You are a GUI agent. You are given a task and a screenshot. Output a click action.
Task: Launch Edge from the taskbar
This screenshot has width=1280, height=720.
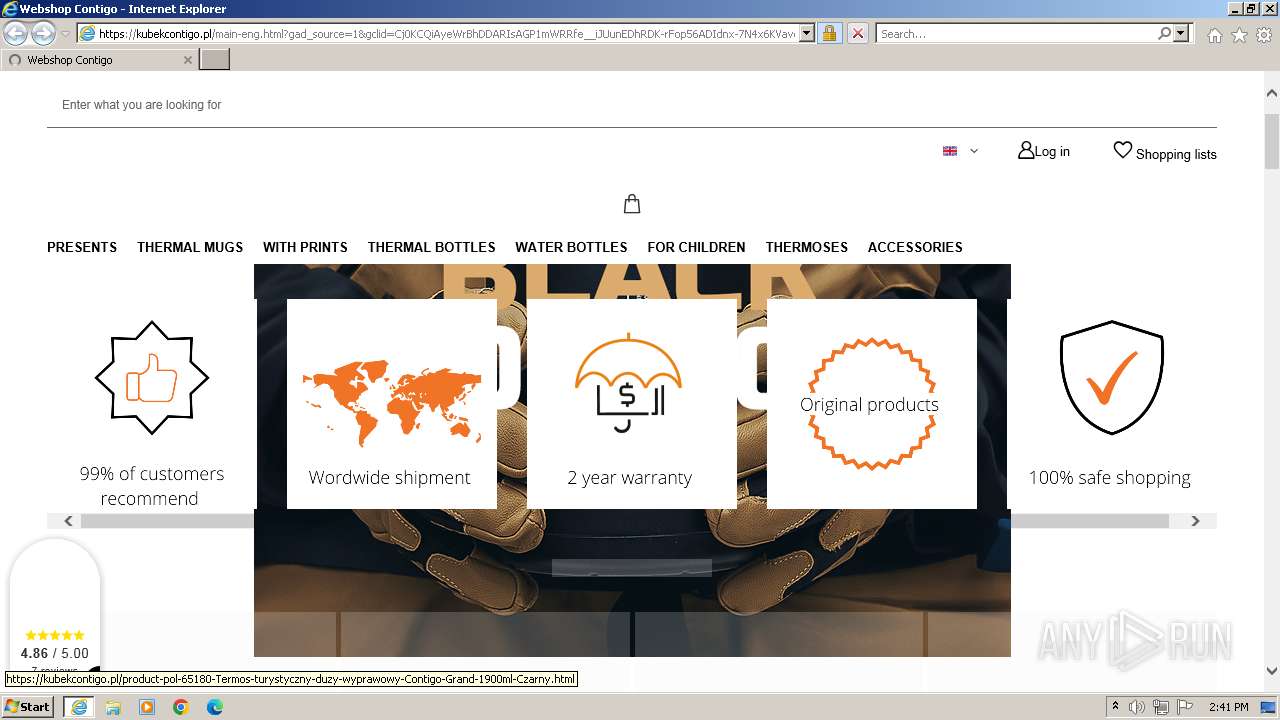(215, 707)
